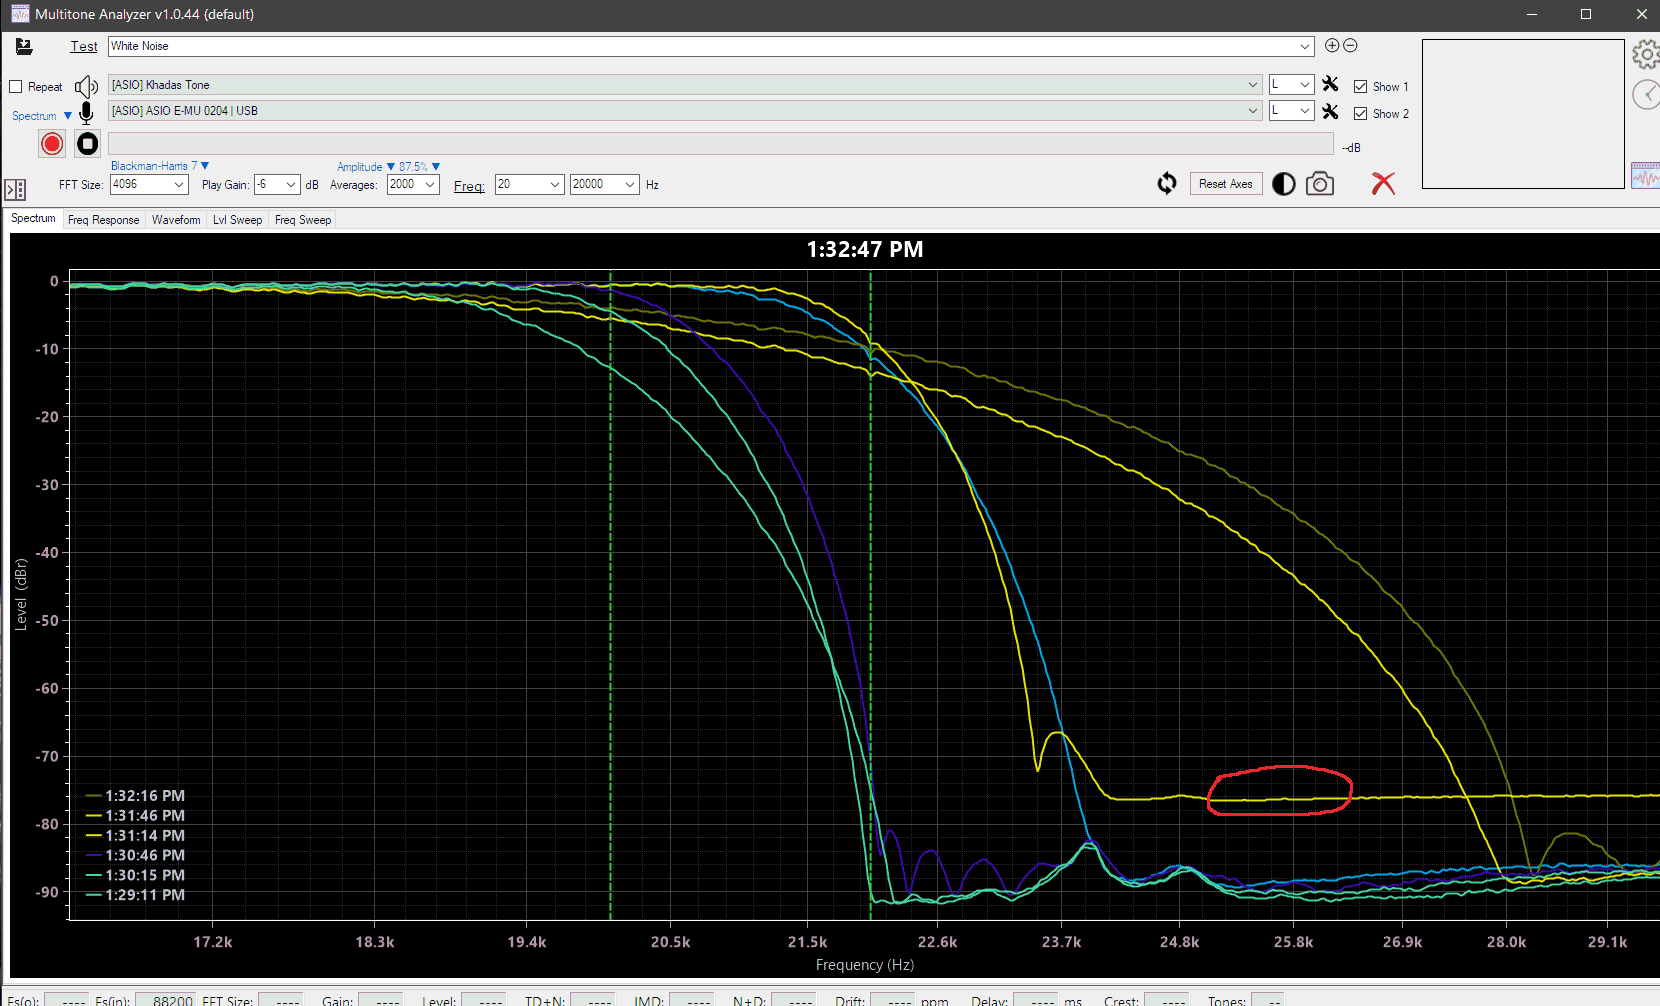Open the start frequency 20 dropdown
Image resolution: width=1660 pixels, height=1006 pixels.
pyautogui.click(x=555, y=184)
